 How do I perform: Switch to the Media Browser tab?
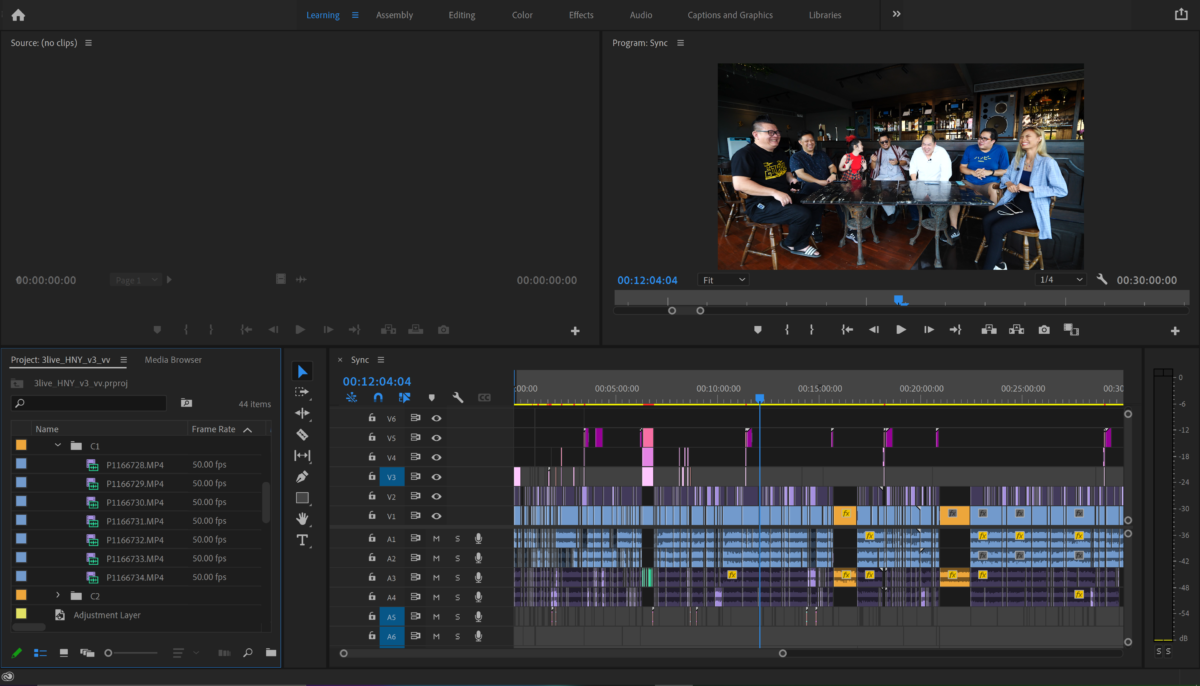[173, 360]
